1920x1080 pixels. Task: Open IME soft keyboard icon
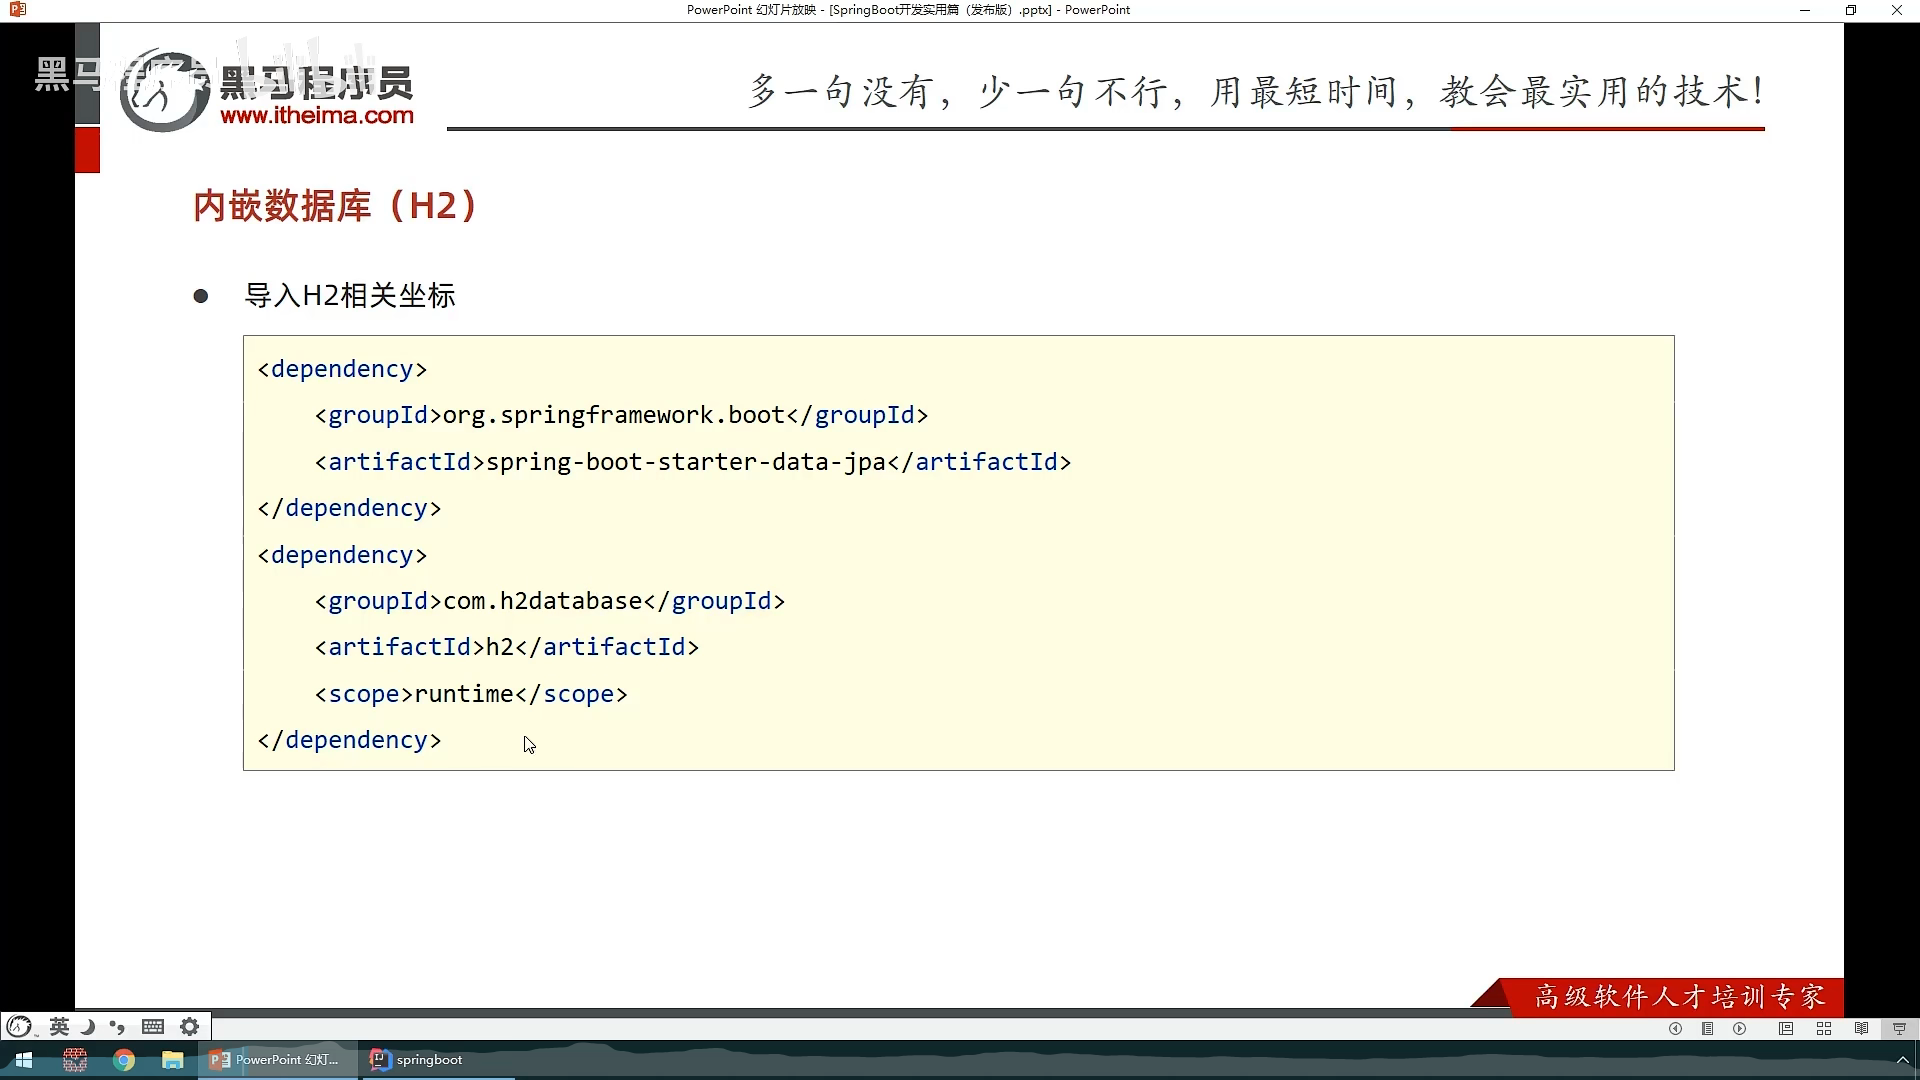pos(153,1026)
